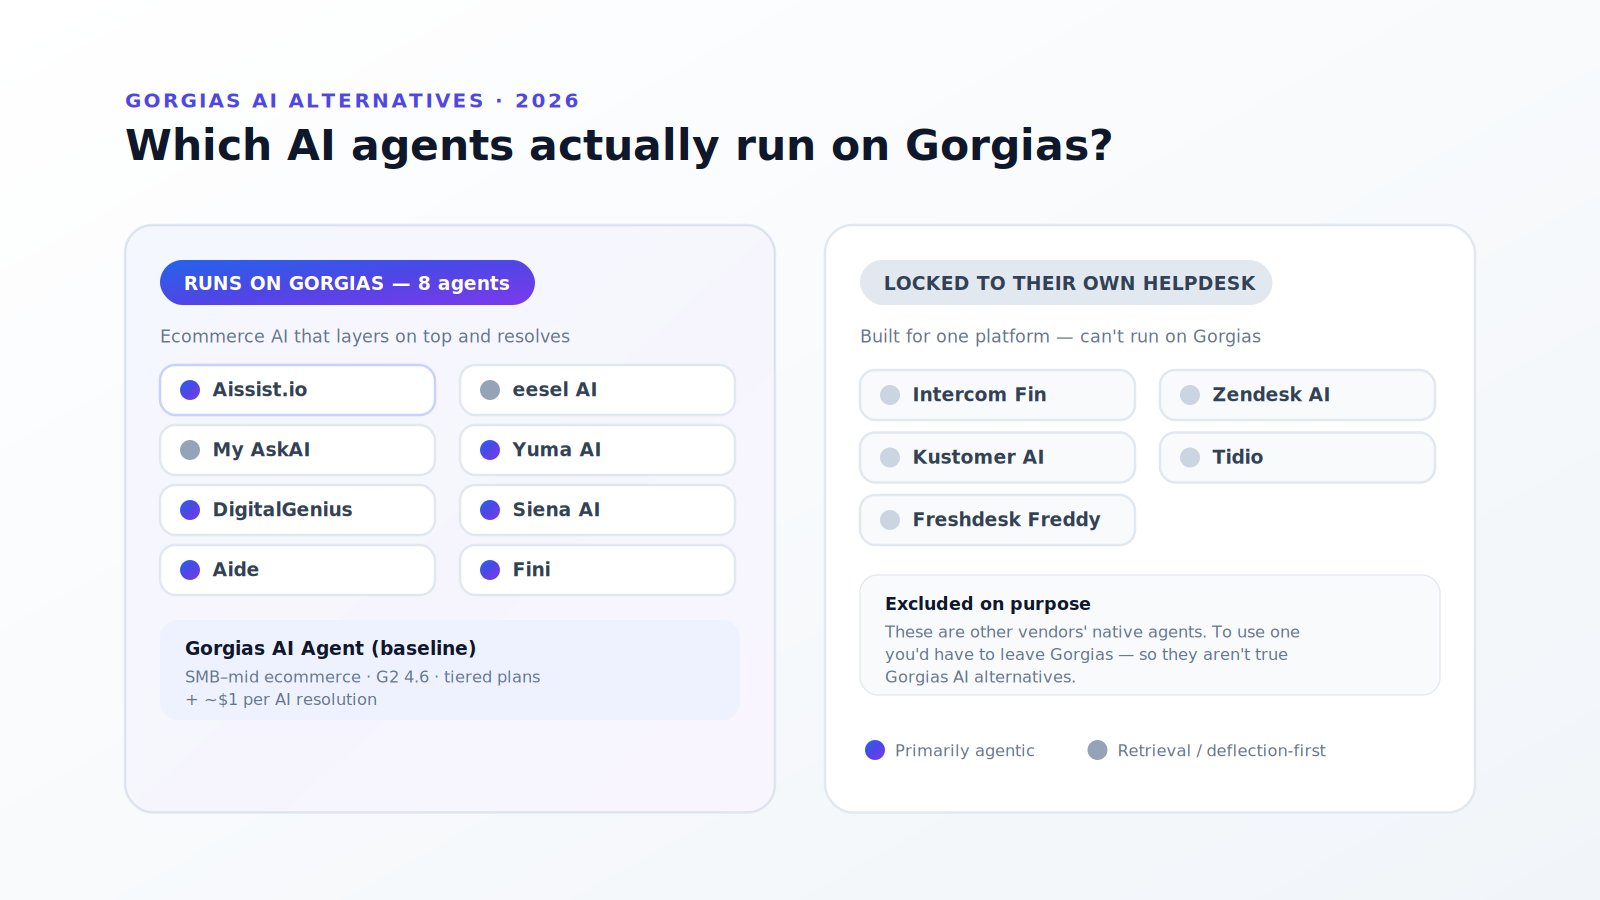Click the purple dot beside Aissist.io
Screen dimensions: 1600x900
pos(190,390)
